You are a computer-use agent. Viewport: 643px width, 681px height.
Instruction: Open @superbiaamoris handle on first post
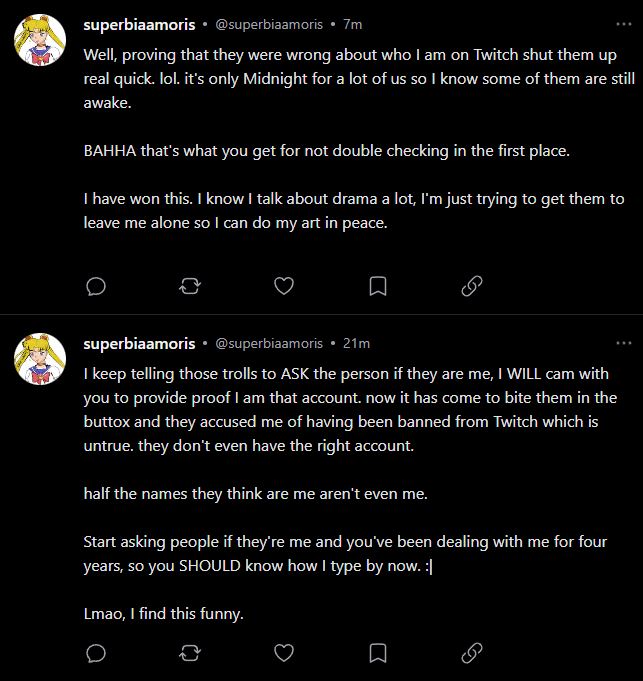point(269,25)
